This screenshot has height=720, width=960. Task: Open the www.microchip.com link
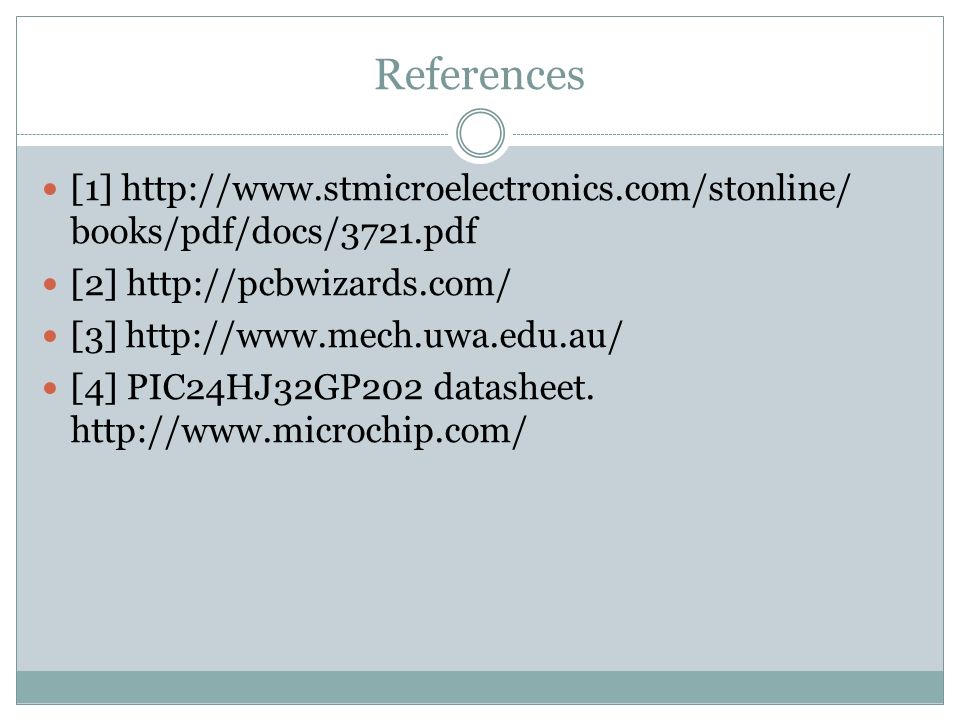298,431
